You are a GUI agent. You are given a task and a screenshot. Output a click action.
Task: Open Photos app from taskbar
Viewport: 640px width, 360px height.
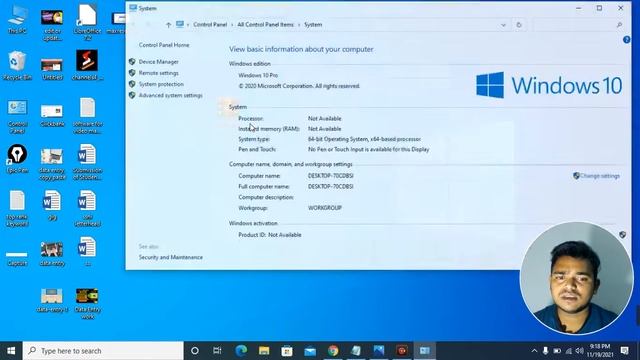pyautogui.click(x=379, y=351)
